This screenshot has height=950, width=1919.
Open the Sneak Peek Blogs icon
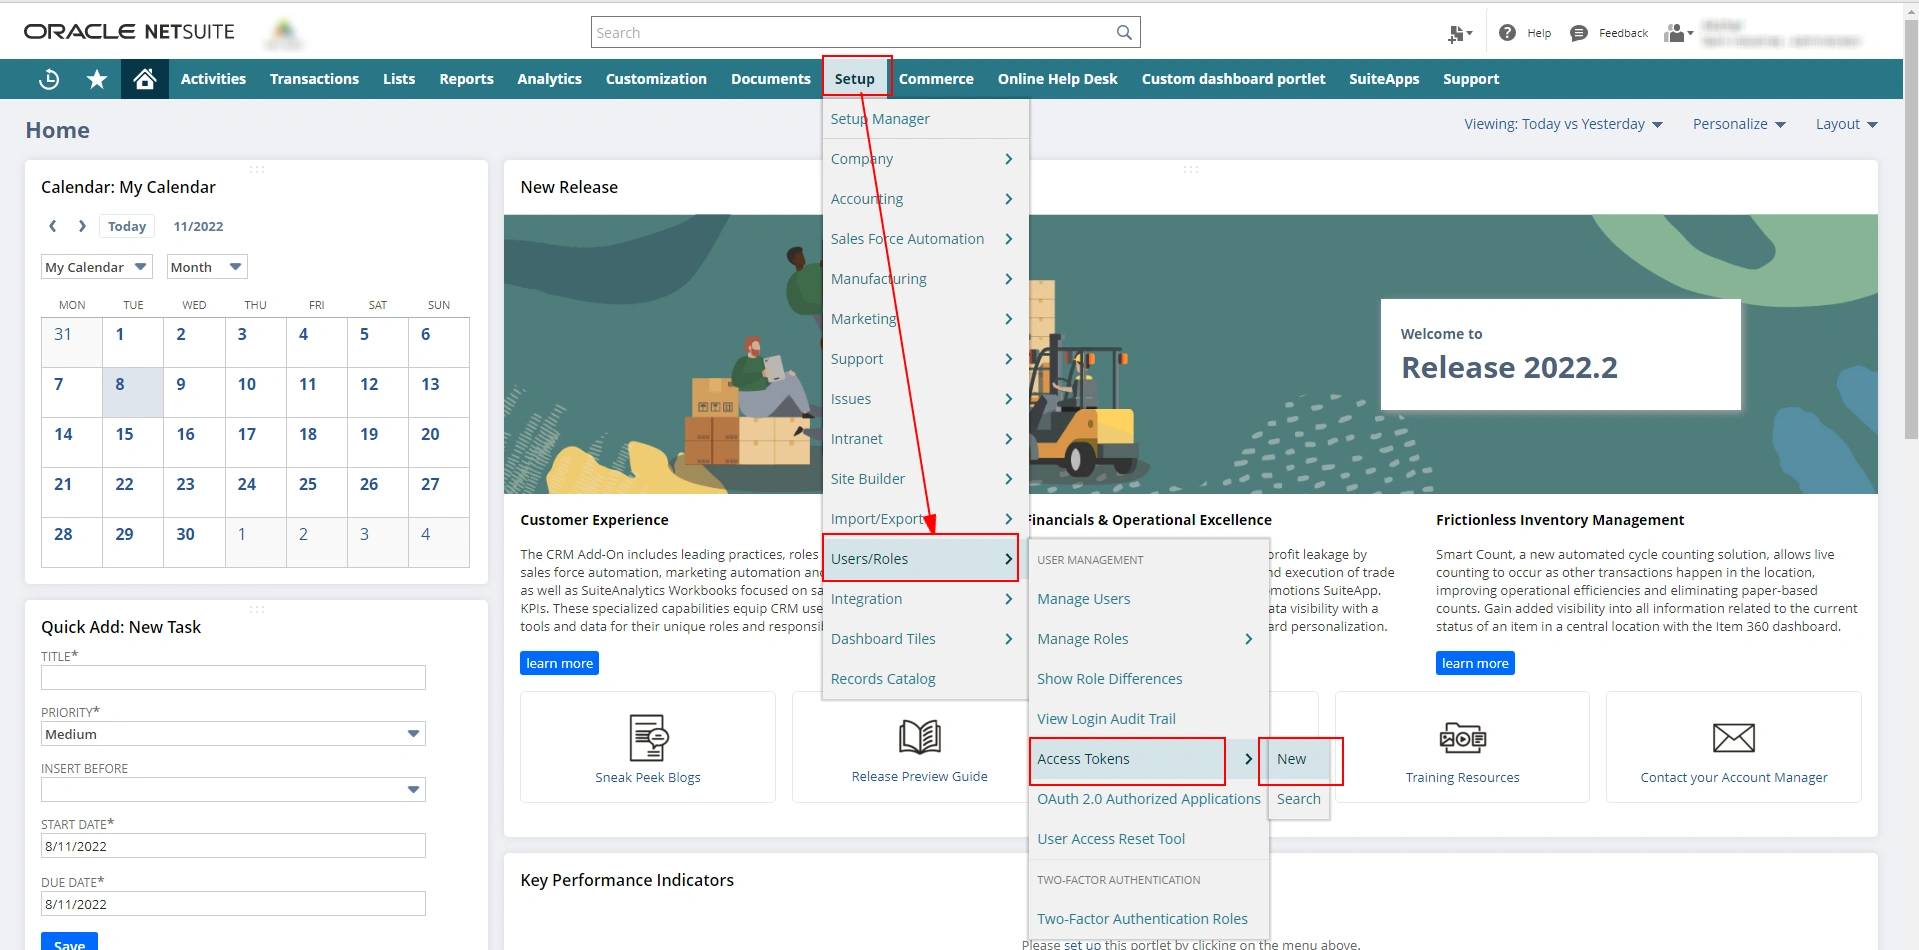pyautogui.click(x=648, y=739)
